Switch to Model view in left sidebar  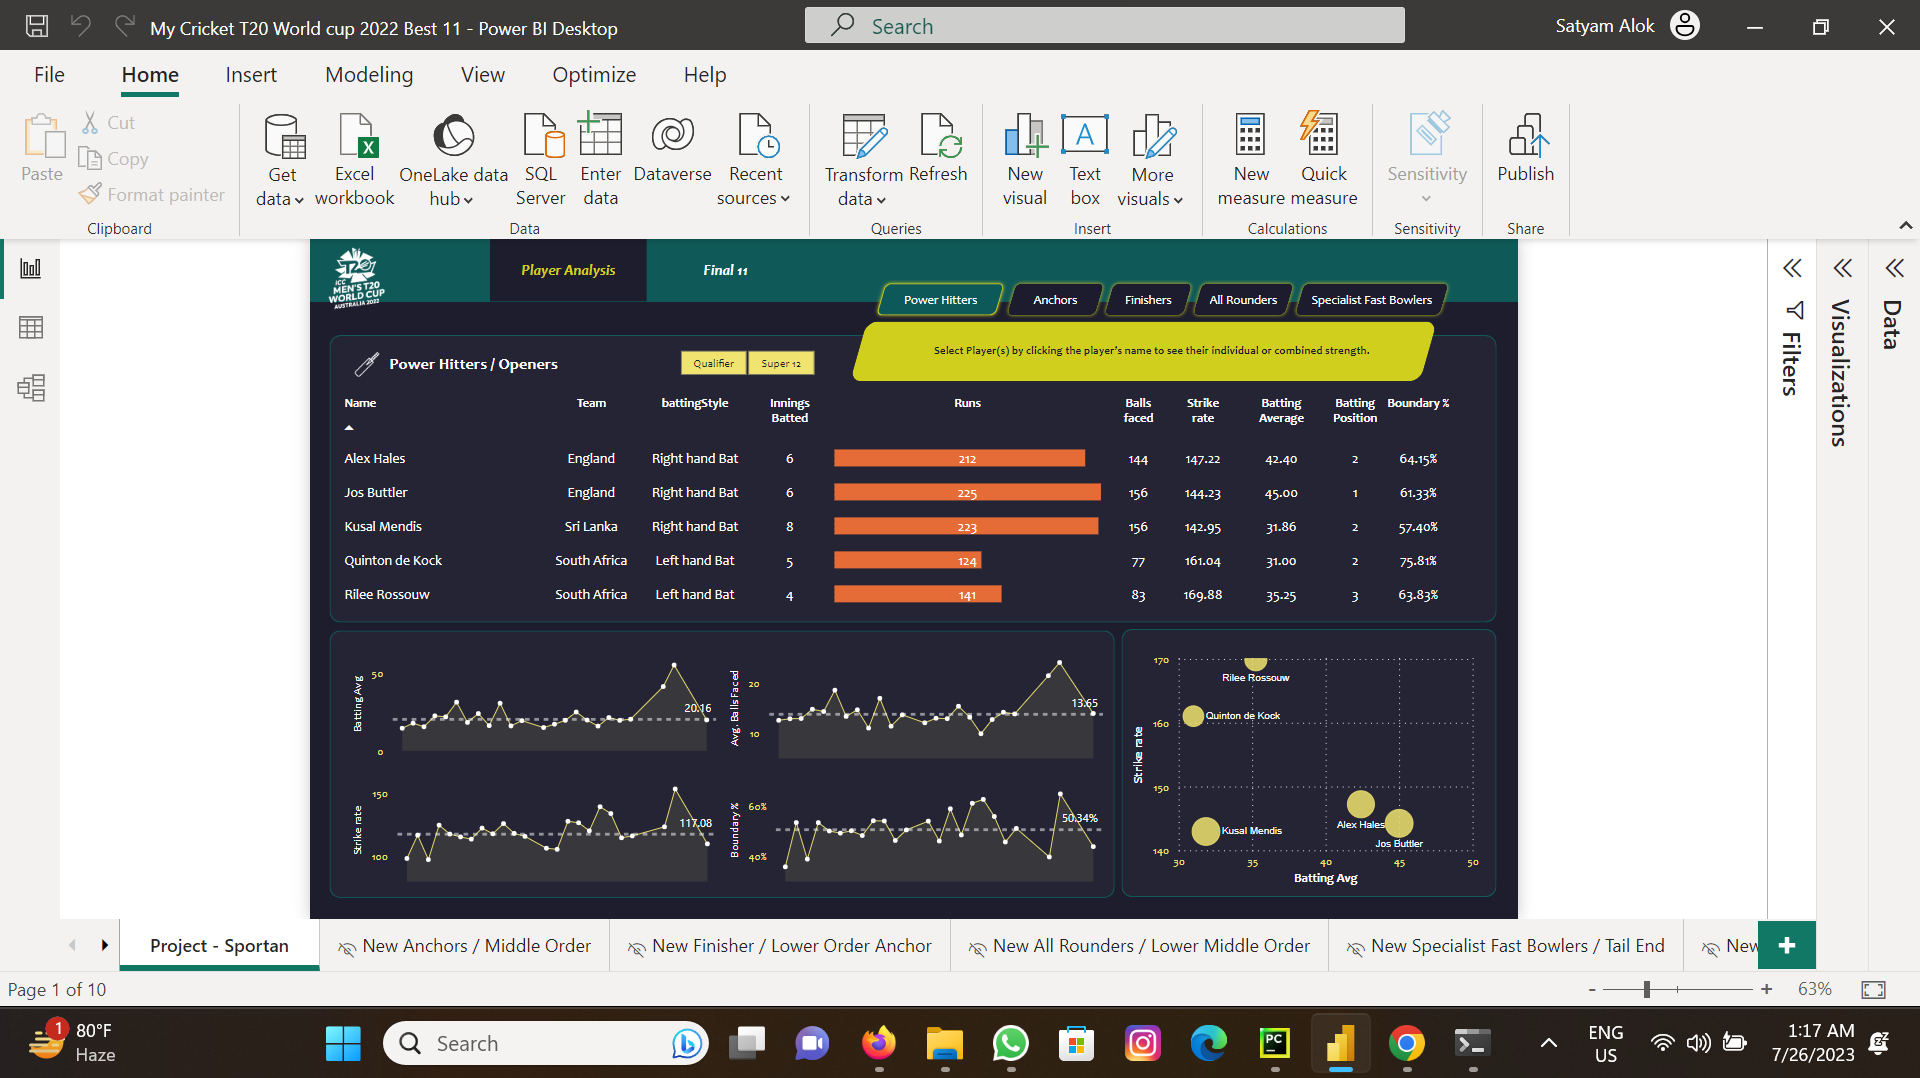(x=31, y=388)
